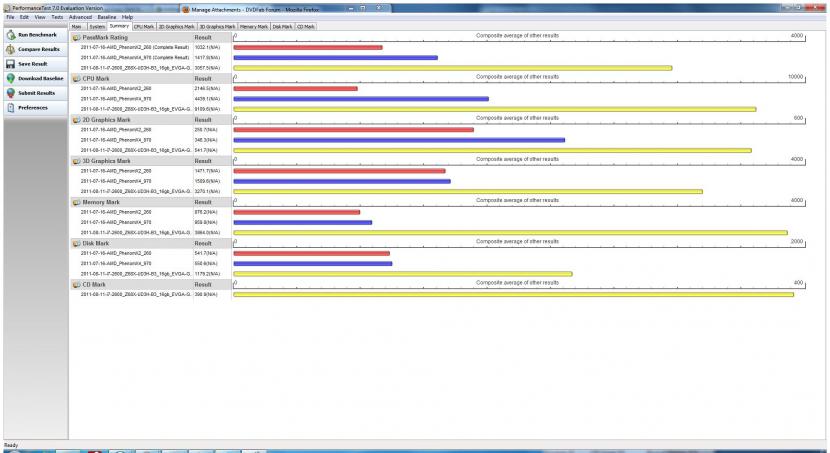This screenshot has height=453, width=830.
Task: Click the Result column header beside CPU Mark
Action: click(203, 79)
